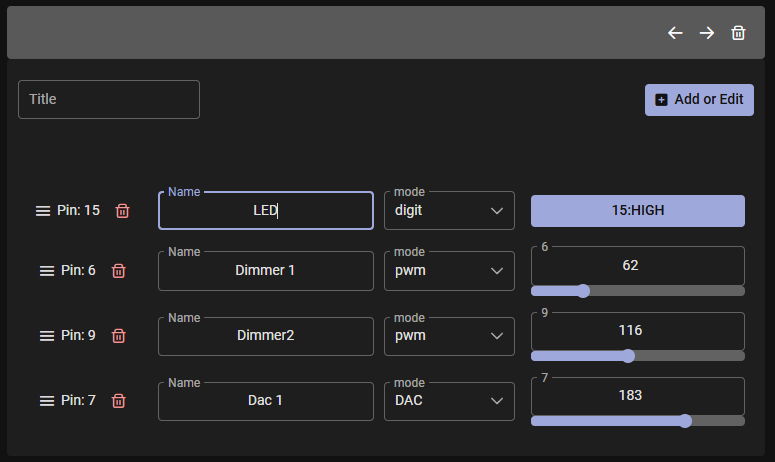Click the drag handle for Pin 7

point(47,401)
